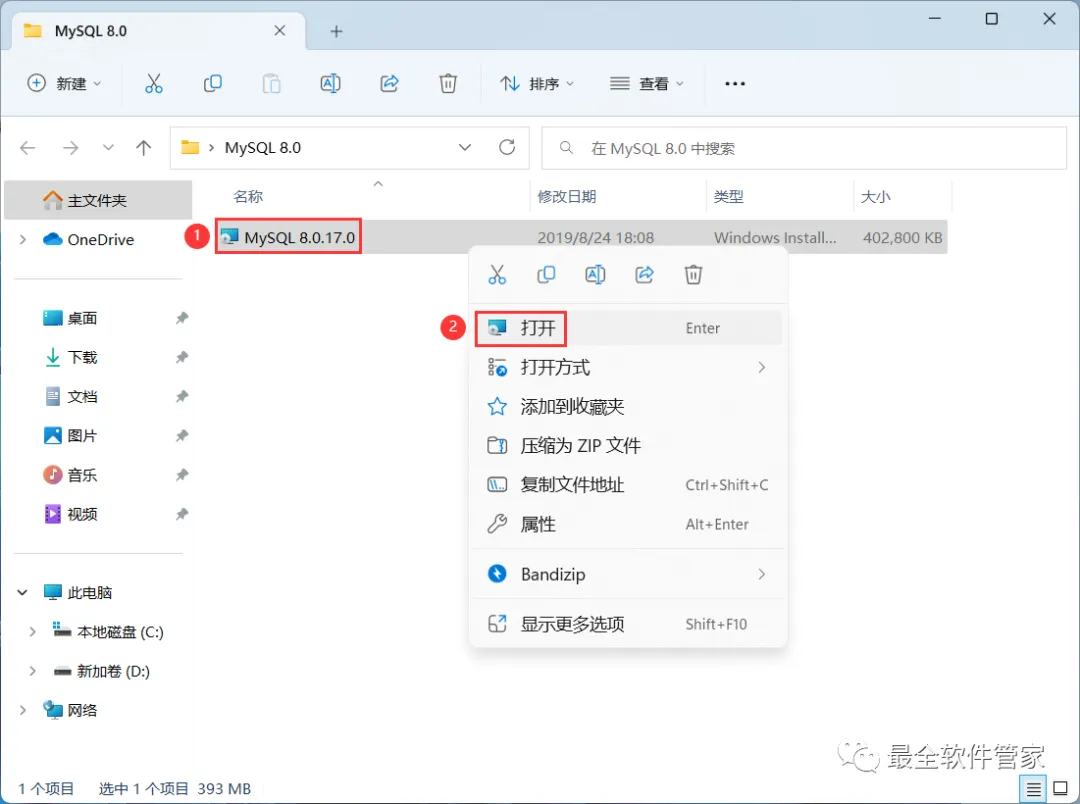Open 属性 from the context menu
The height and width of the screenshot is (804, 1080).
point(627,524)
